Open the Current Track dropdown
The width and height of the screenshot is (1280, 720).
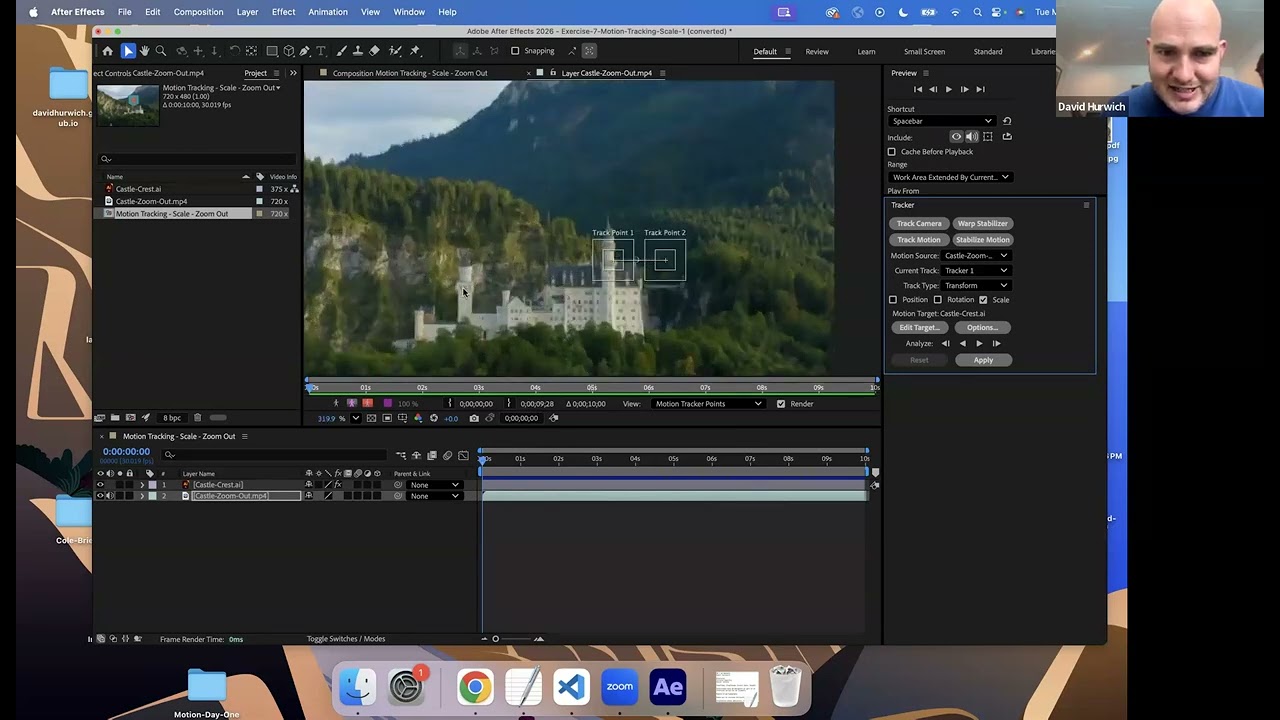point(976,271)
